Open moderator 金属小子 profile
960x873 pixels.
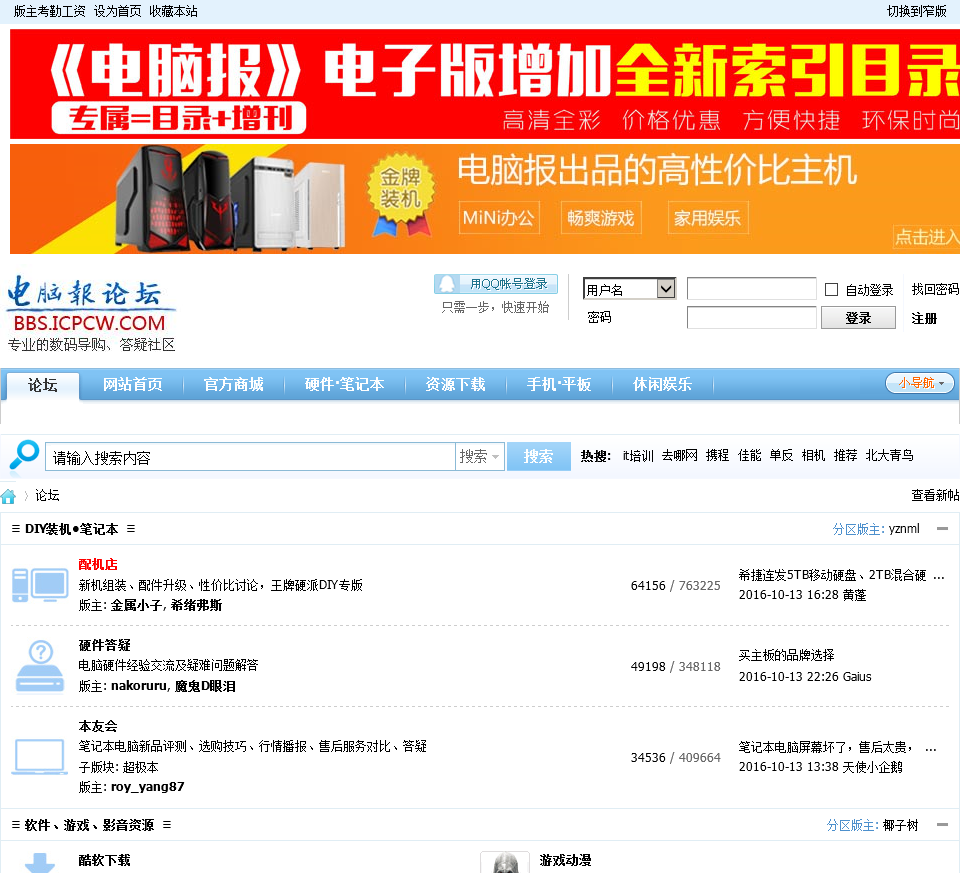[x=136, y=605]
